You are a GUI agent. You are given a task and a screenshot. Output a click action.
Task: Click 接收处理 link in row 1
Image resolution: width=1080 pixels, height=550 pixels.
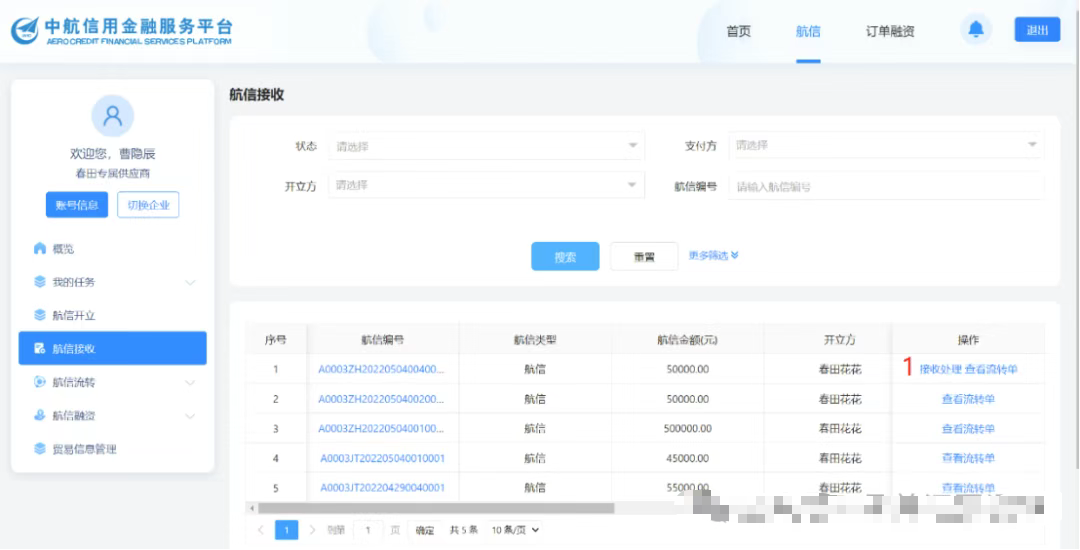tap(940, 369)
